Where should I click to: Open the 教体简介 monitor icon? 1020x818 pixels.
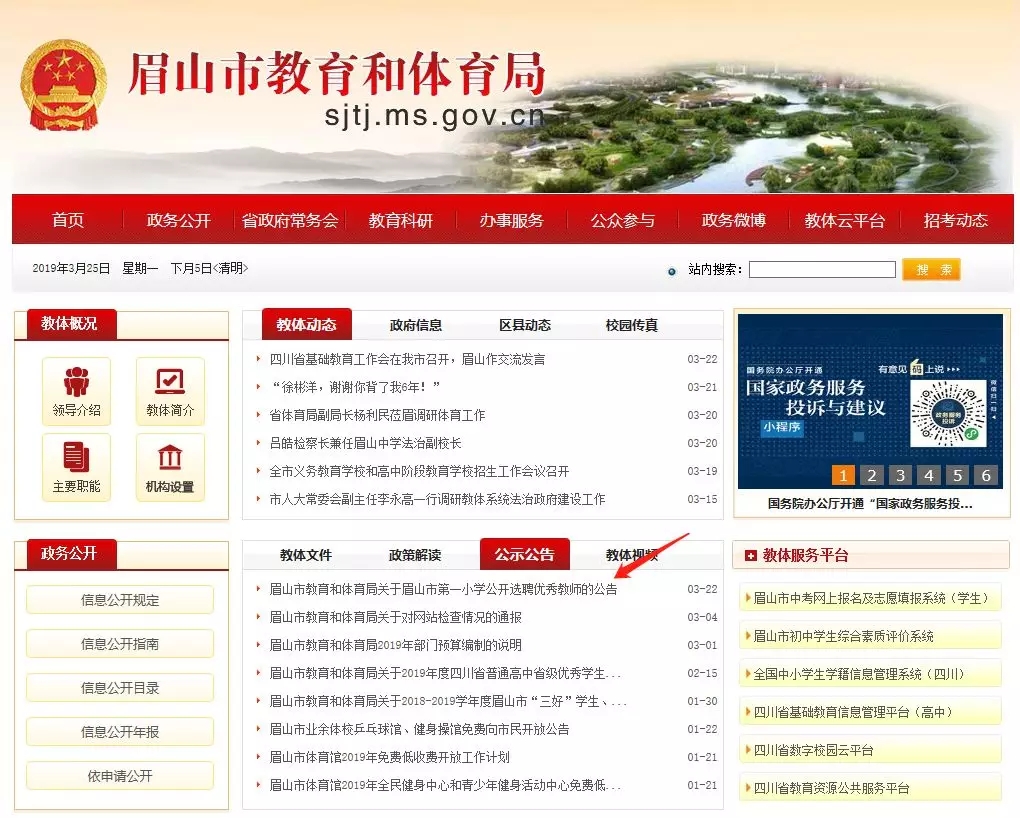170,382
